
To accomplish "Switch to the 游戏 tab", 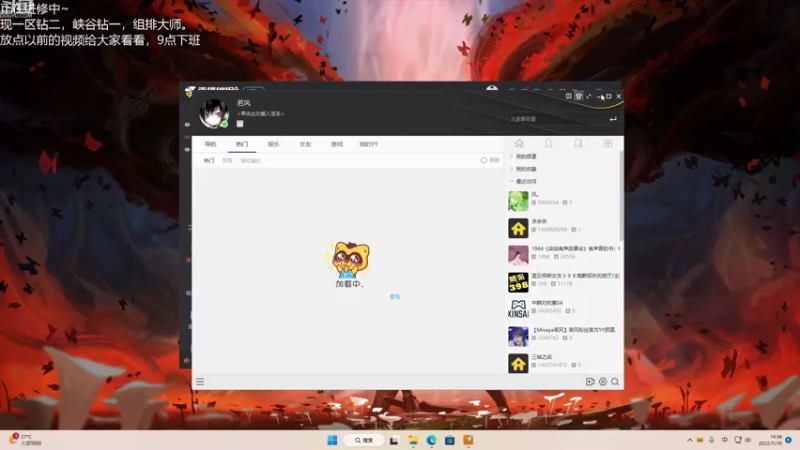I will [x=337, y=144].
